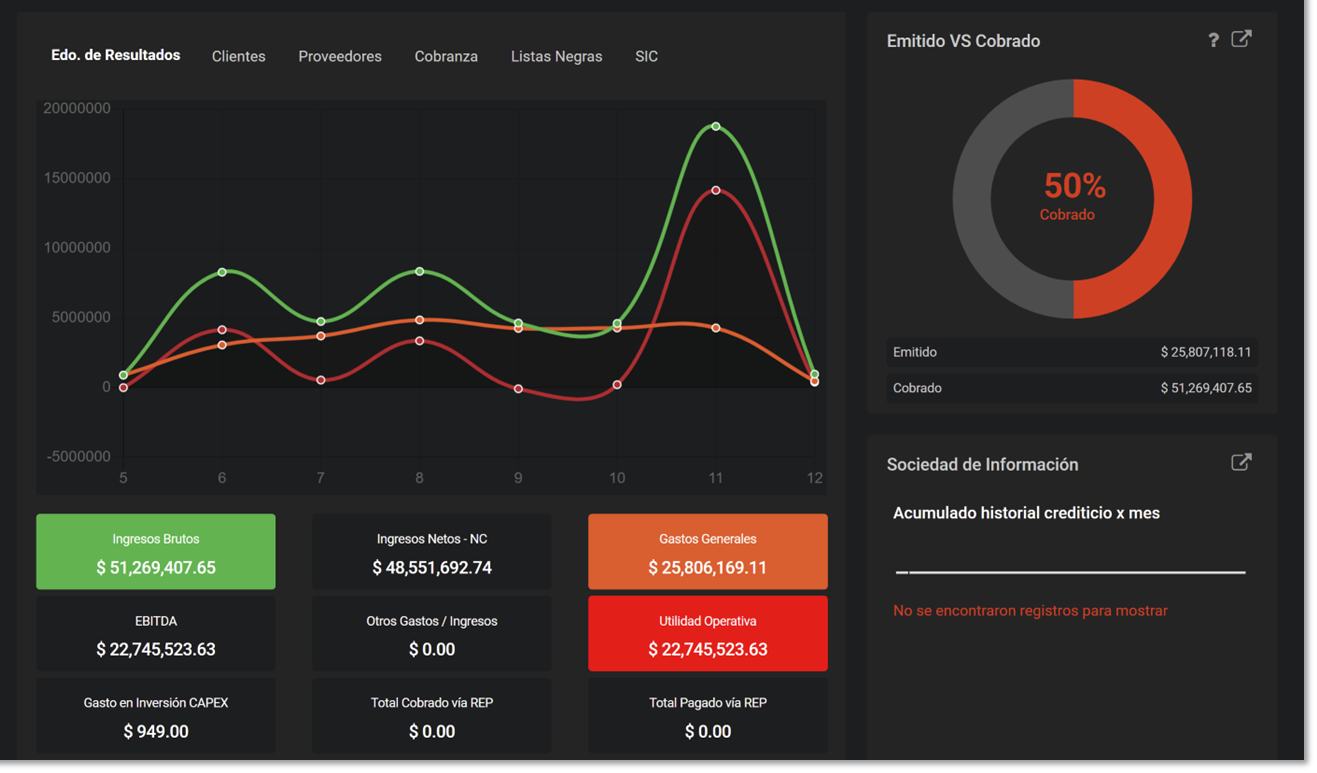Click the green Ingresos Brutos tile
Image resolution: width=1317 pixels, height=773 pixels.
click(x=155, y=551)
